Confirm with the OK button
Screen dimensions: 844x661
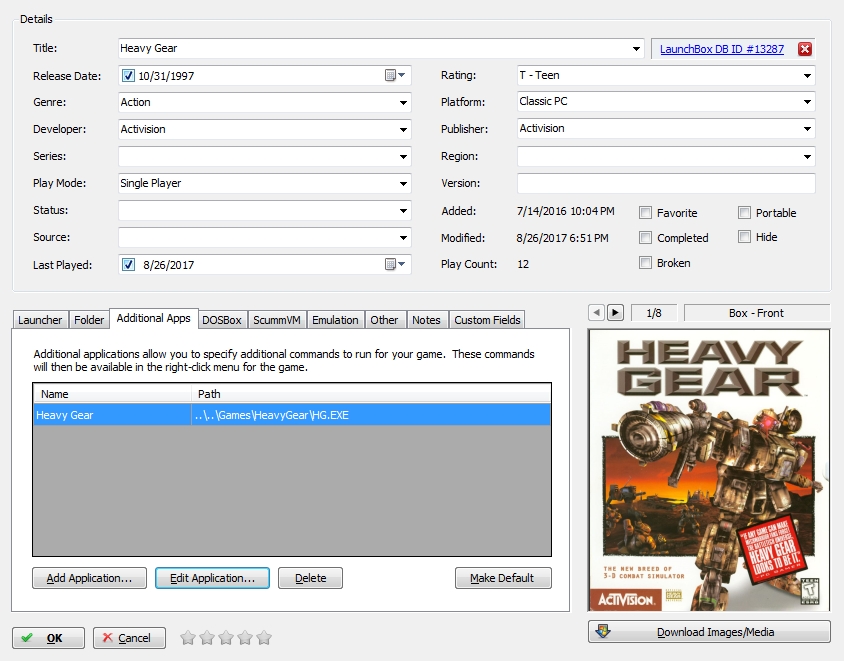point(48,638)
